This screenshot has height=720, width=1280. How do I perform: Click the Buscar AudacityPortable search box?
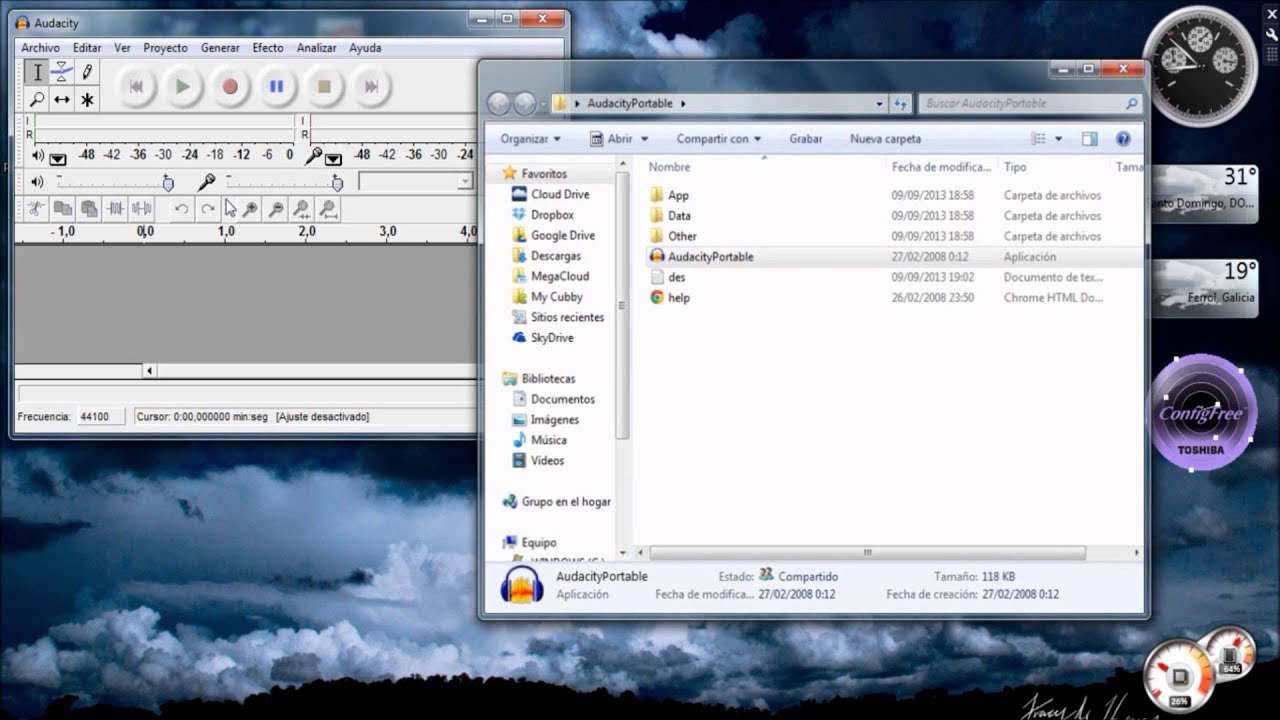tap(1030, 103)
